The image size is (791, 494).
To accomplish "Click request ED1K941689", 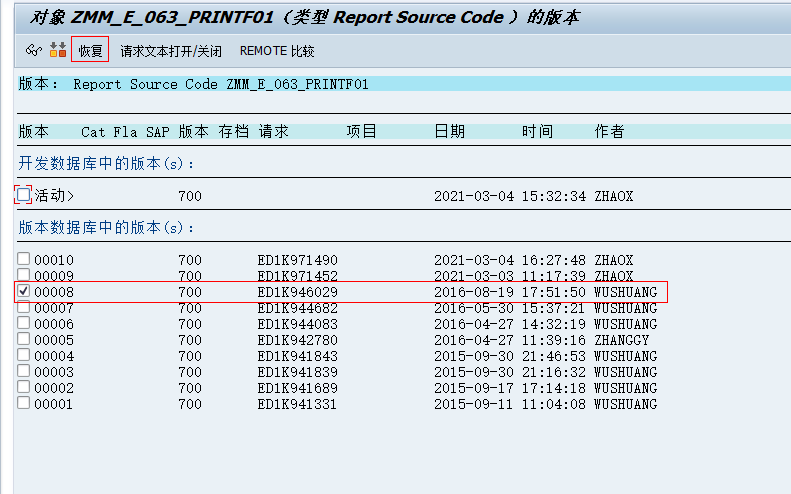I will (297, 389).
